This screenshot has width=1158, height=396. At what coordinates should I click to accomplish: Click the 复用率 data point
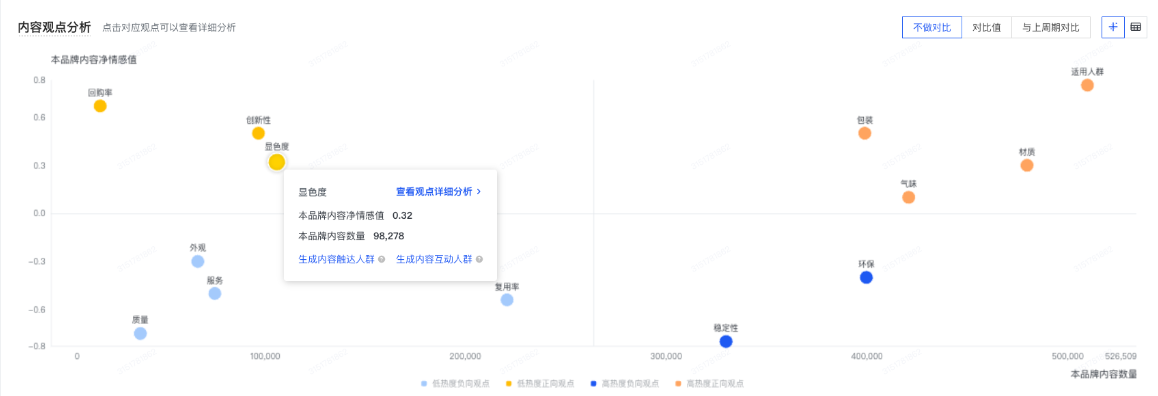tap(507, 300)
